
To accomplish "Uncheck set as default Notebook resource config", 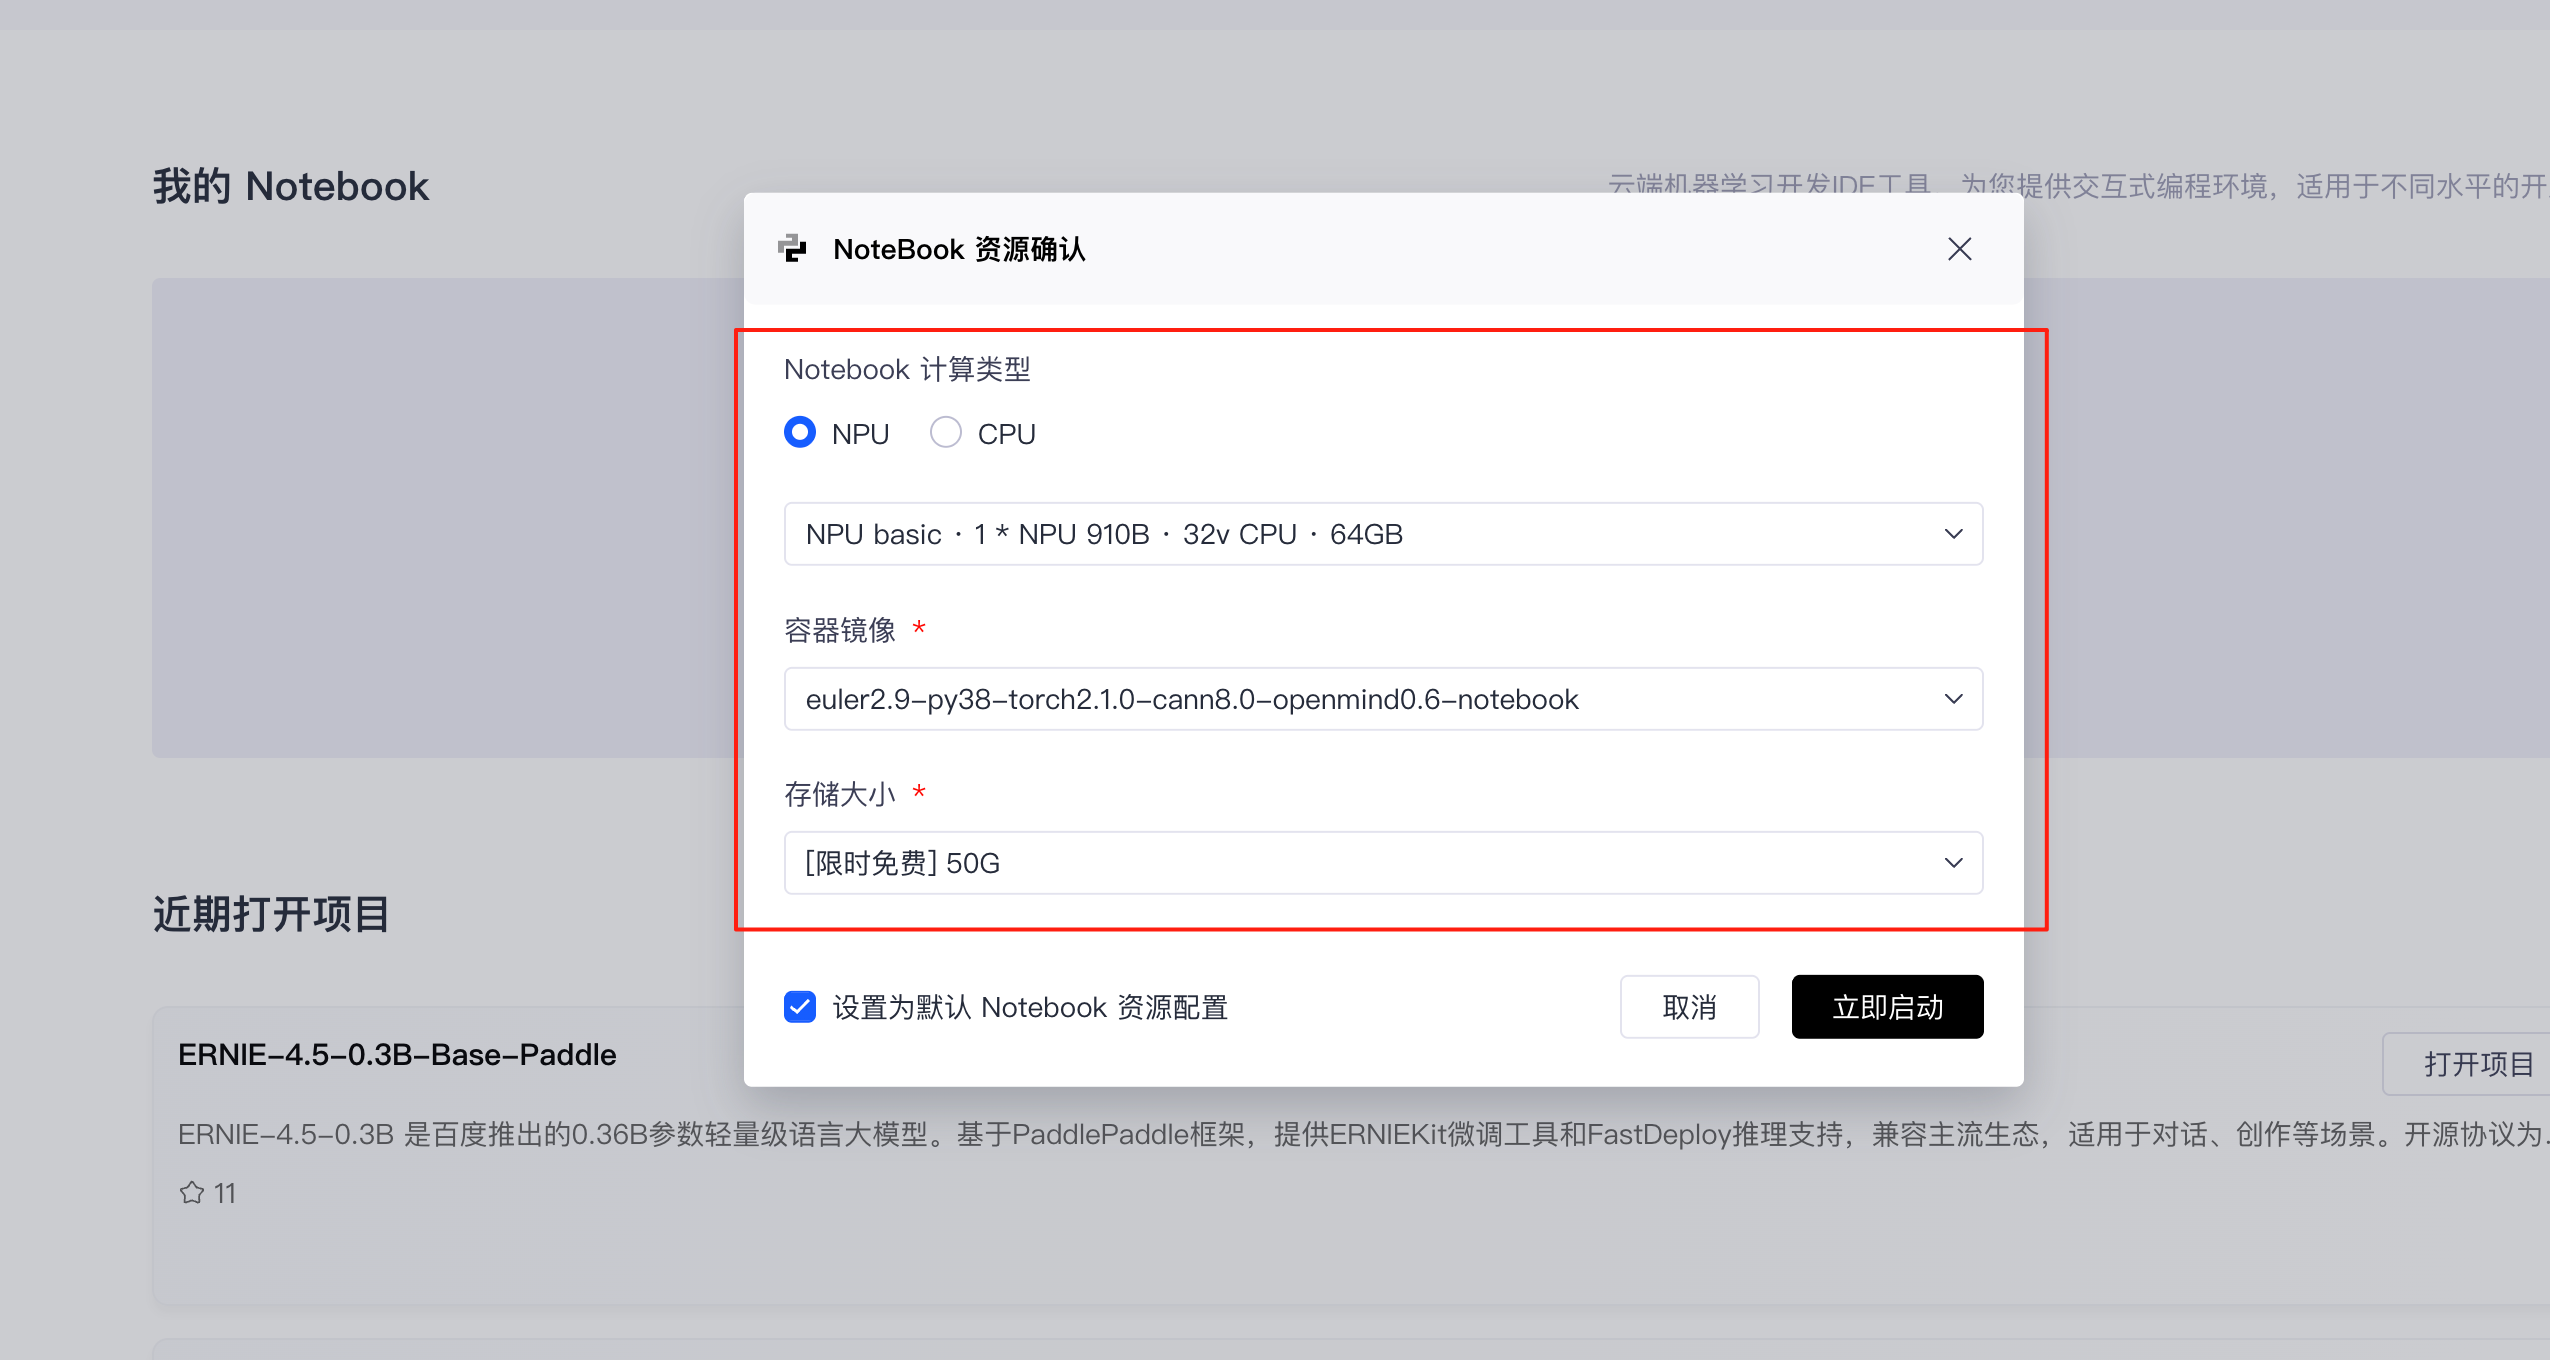I will tap(800, 1007).
